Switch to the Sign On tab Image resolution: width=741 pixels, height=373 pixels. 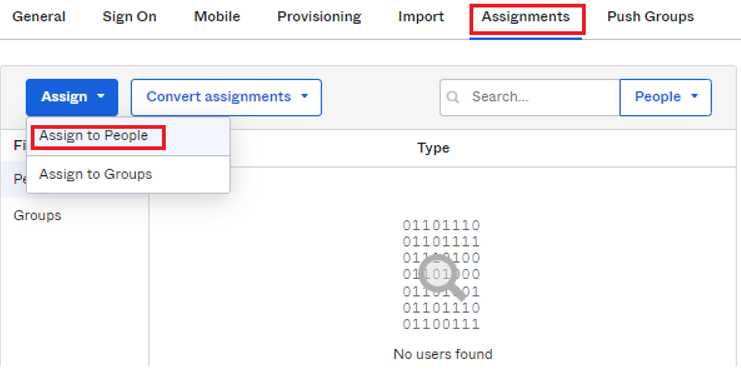129,17
